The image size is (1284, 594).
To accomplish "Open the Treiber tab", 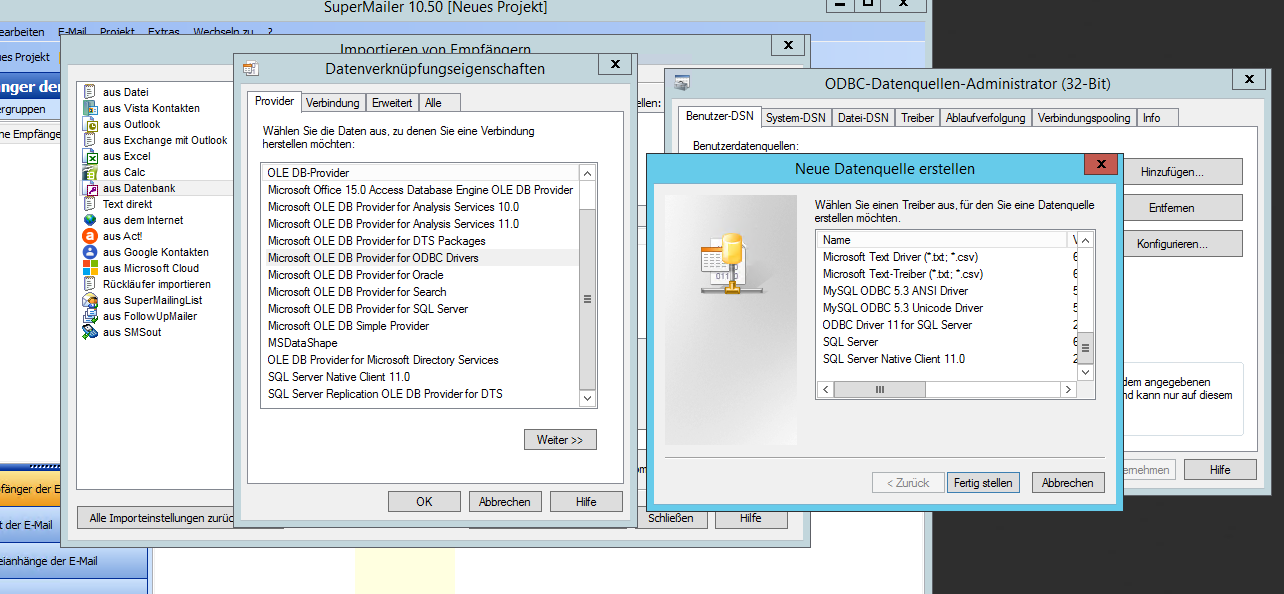I will tap(917, 118).
